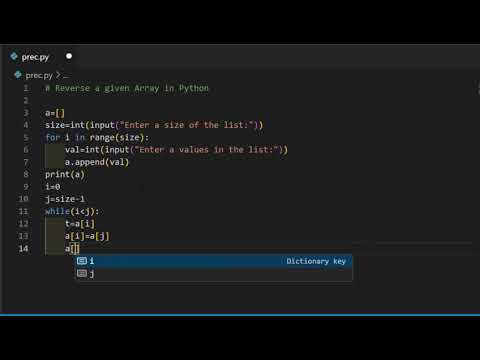Click the icon beside suggestion 'i'

[82, 261]
